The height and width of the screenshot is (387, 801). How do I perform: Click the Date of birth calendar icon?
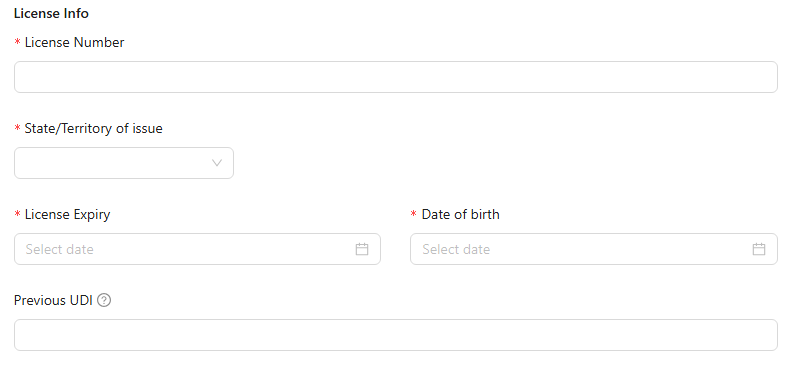click(x=759, y=249)
